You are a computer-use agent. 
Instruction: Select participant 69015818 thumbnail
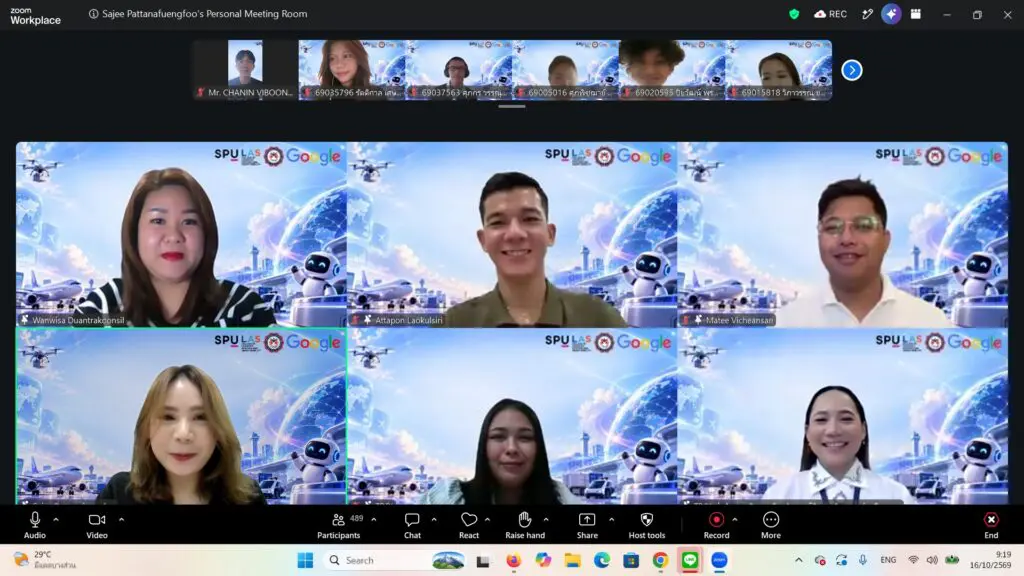(778, 70)
